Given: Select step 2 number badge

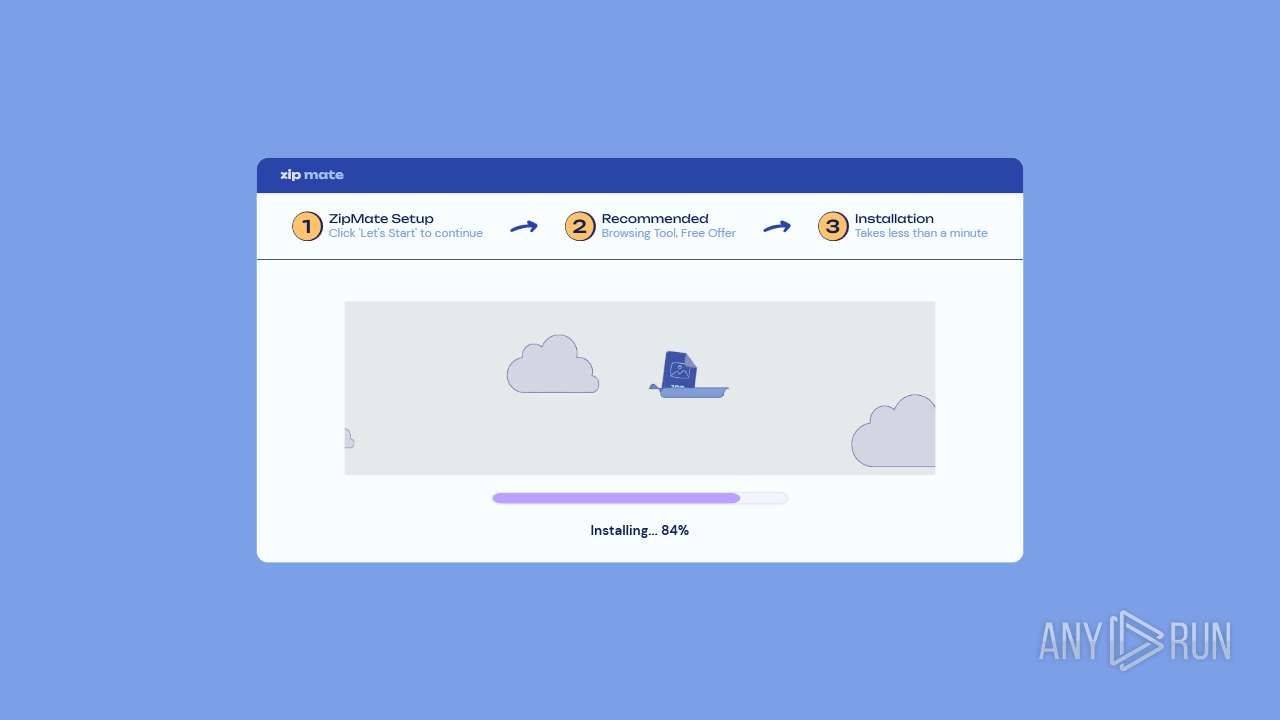Looking at the screenshot, I should pos(580,226).
